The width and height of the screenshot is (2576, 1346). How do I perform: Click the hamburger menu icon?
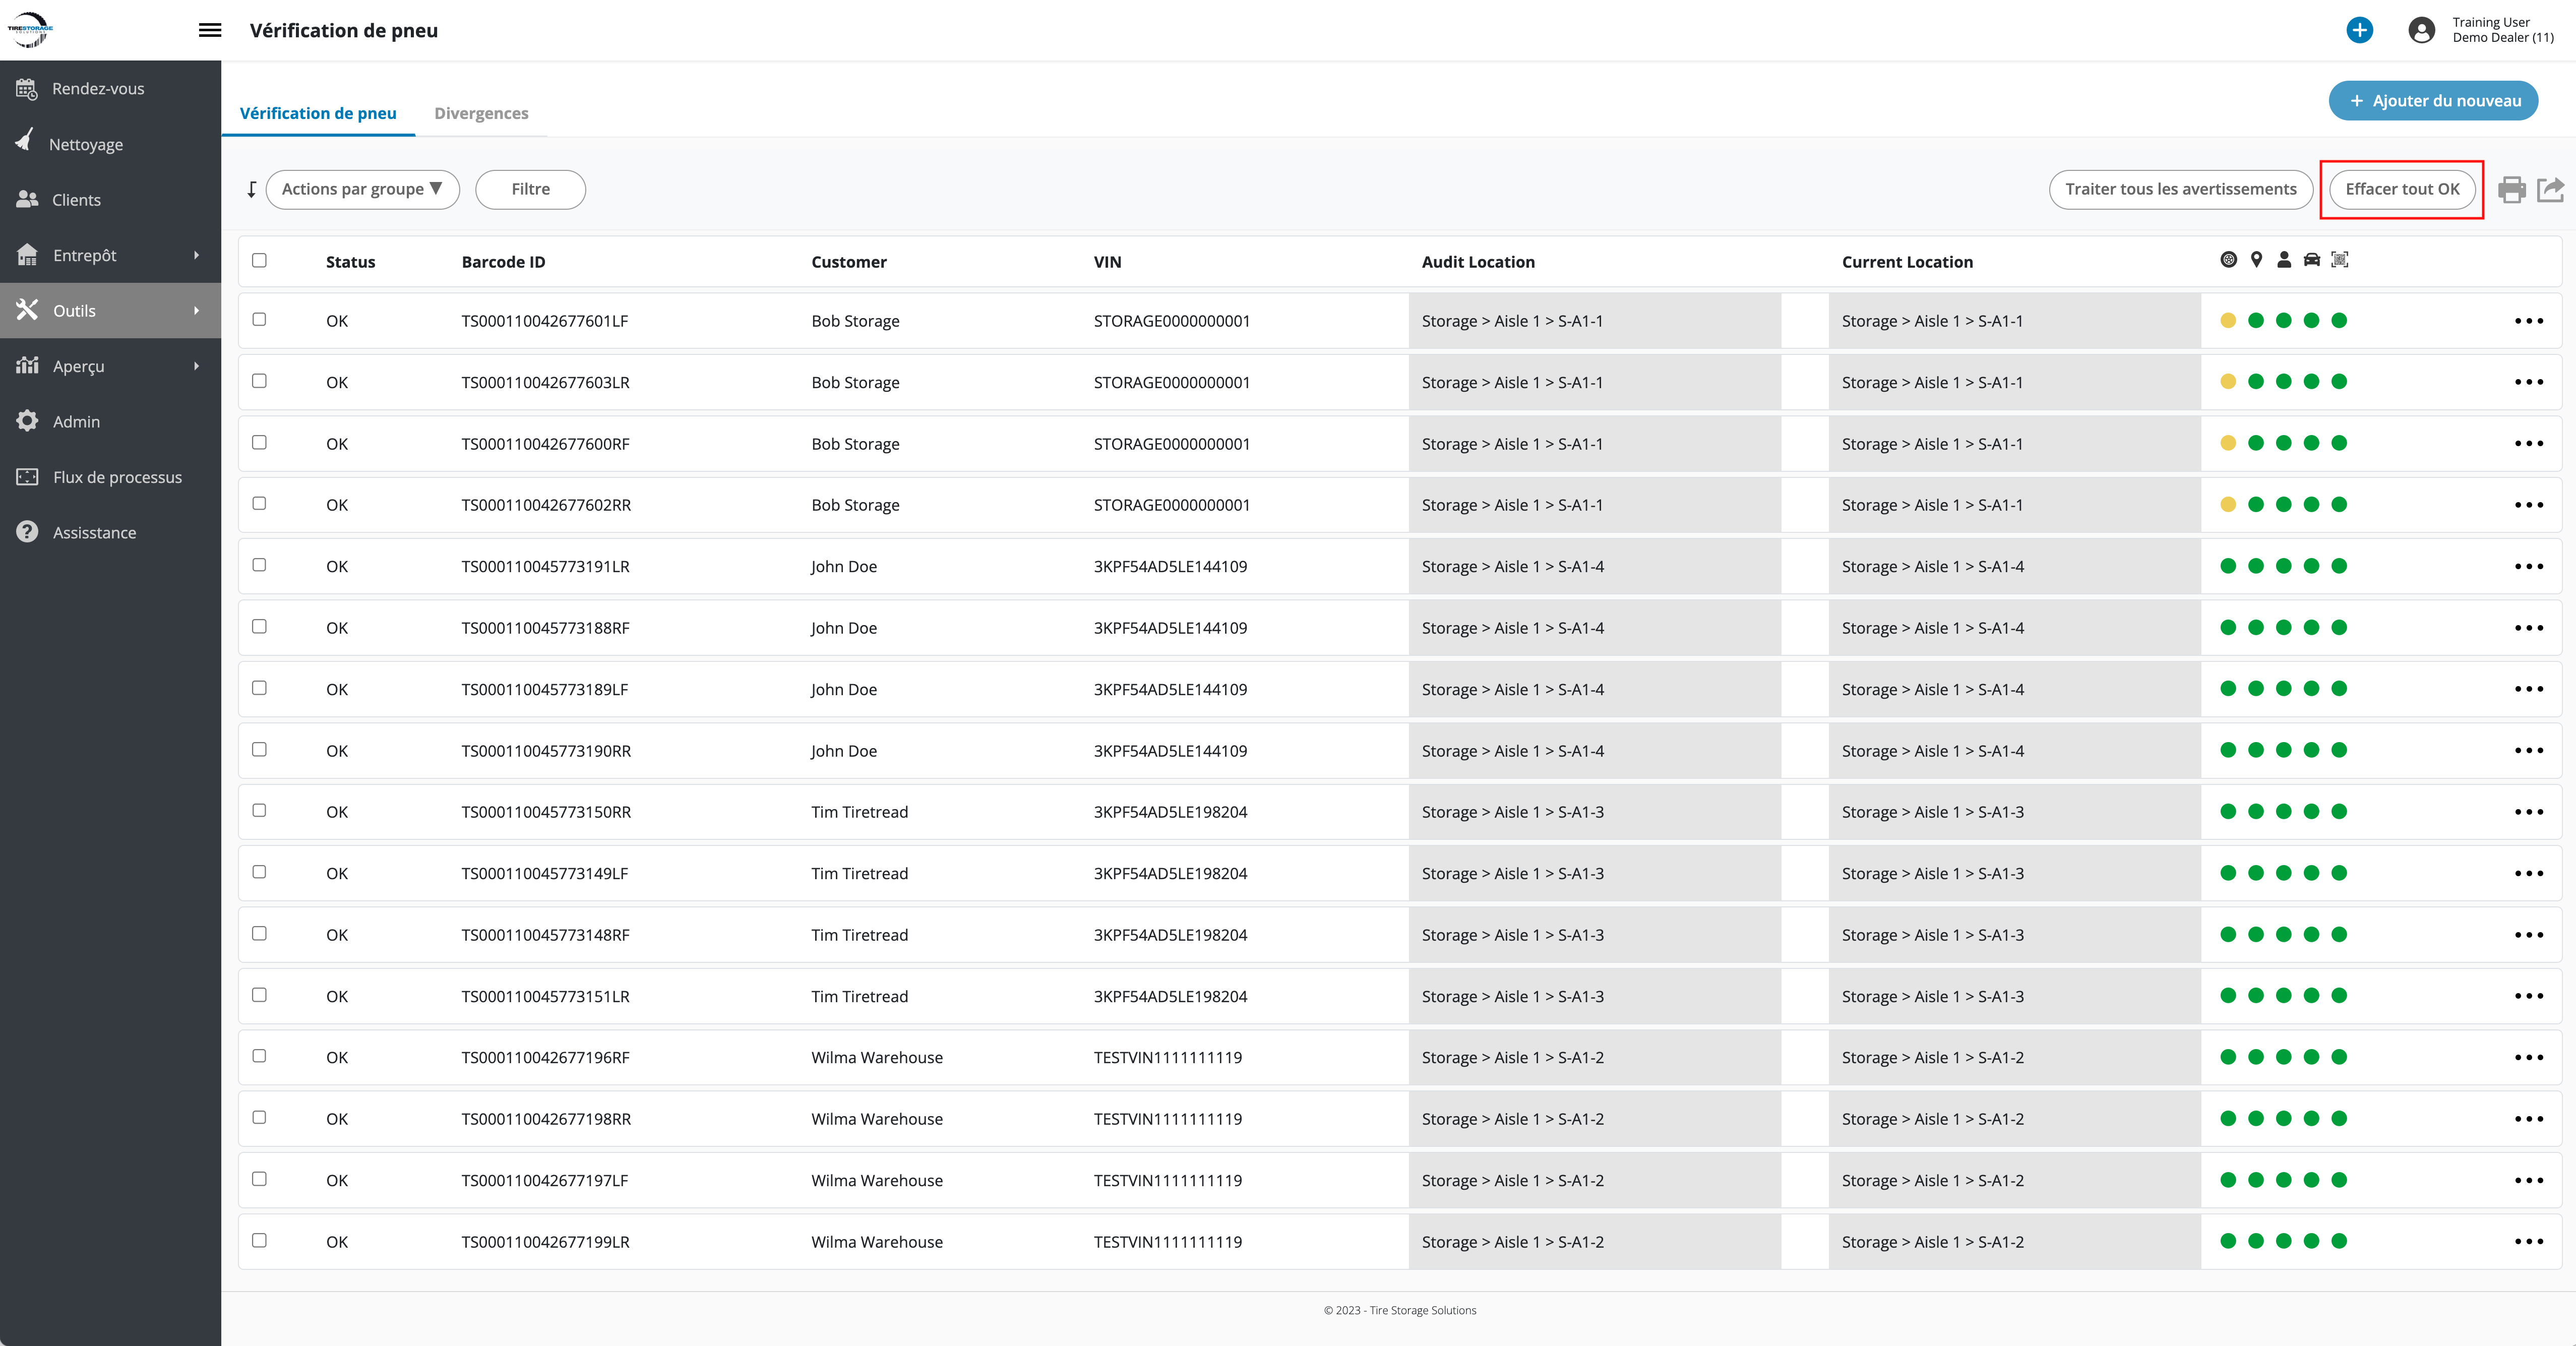tap(210, 30)
